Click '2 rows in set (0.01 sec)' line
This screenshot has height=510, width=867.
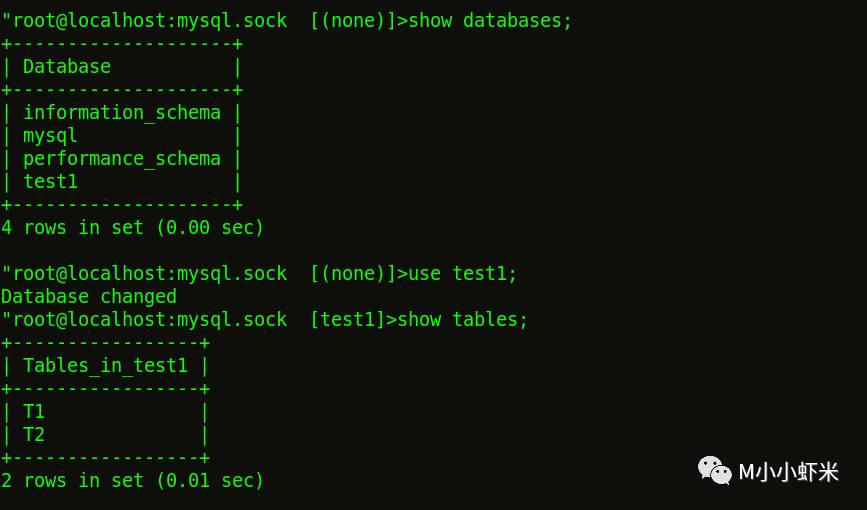tap(132, 480)
